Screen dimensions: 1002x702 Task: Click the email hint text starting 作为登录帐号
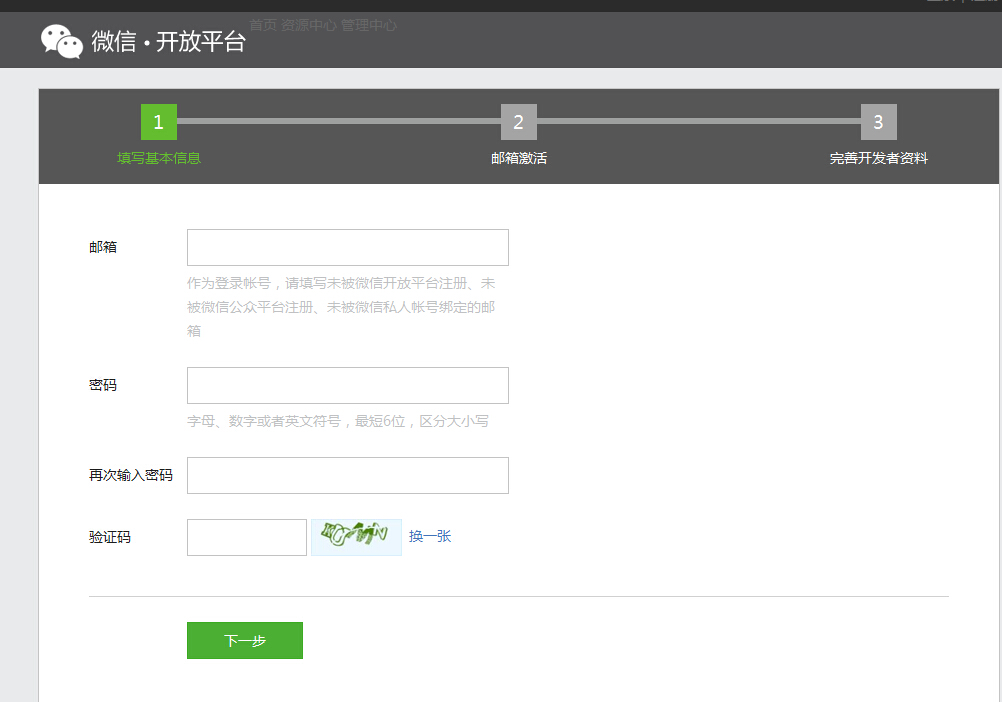pos(341,307)
